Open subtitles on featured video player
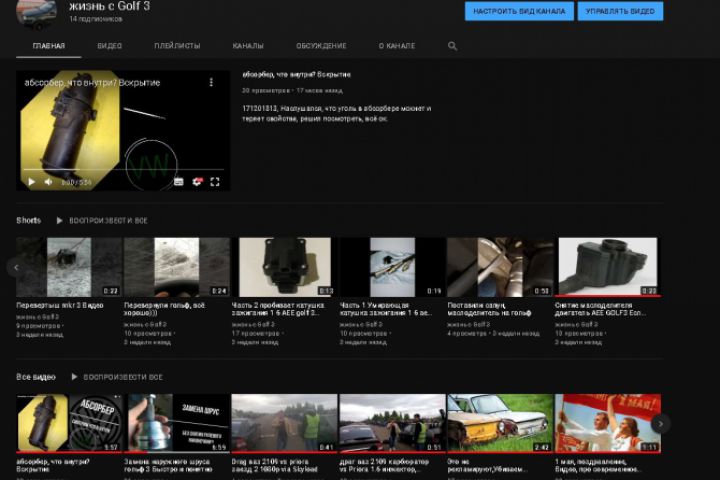The height and width of the screenshot is (480, 720). click(179, 182)
